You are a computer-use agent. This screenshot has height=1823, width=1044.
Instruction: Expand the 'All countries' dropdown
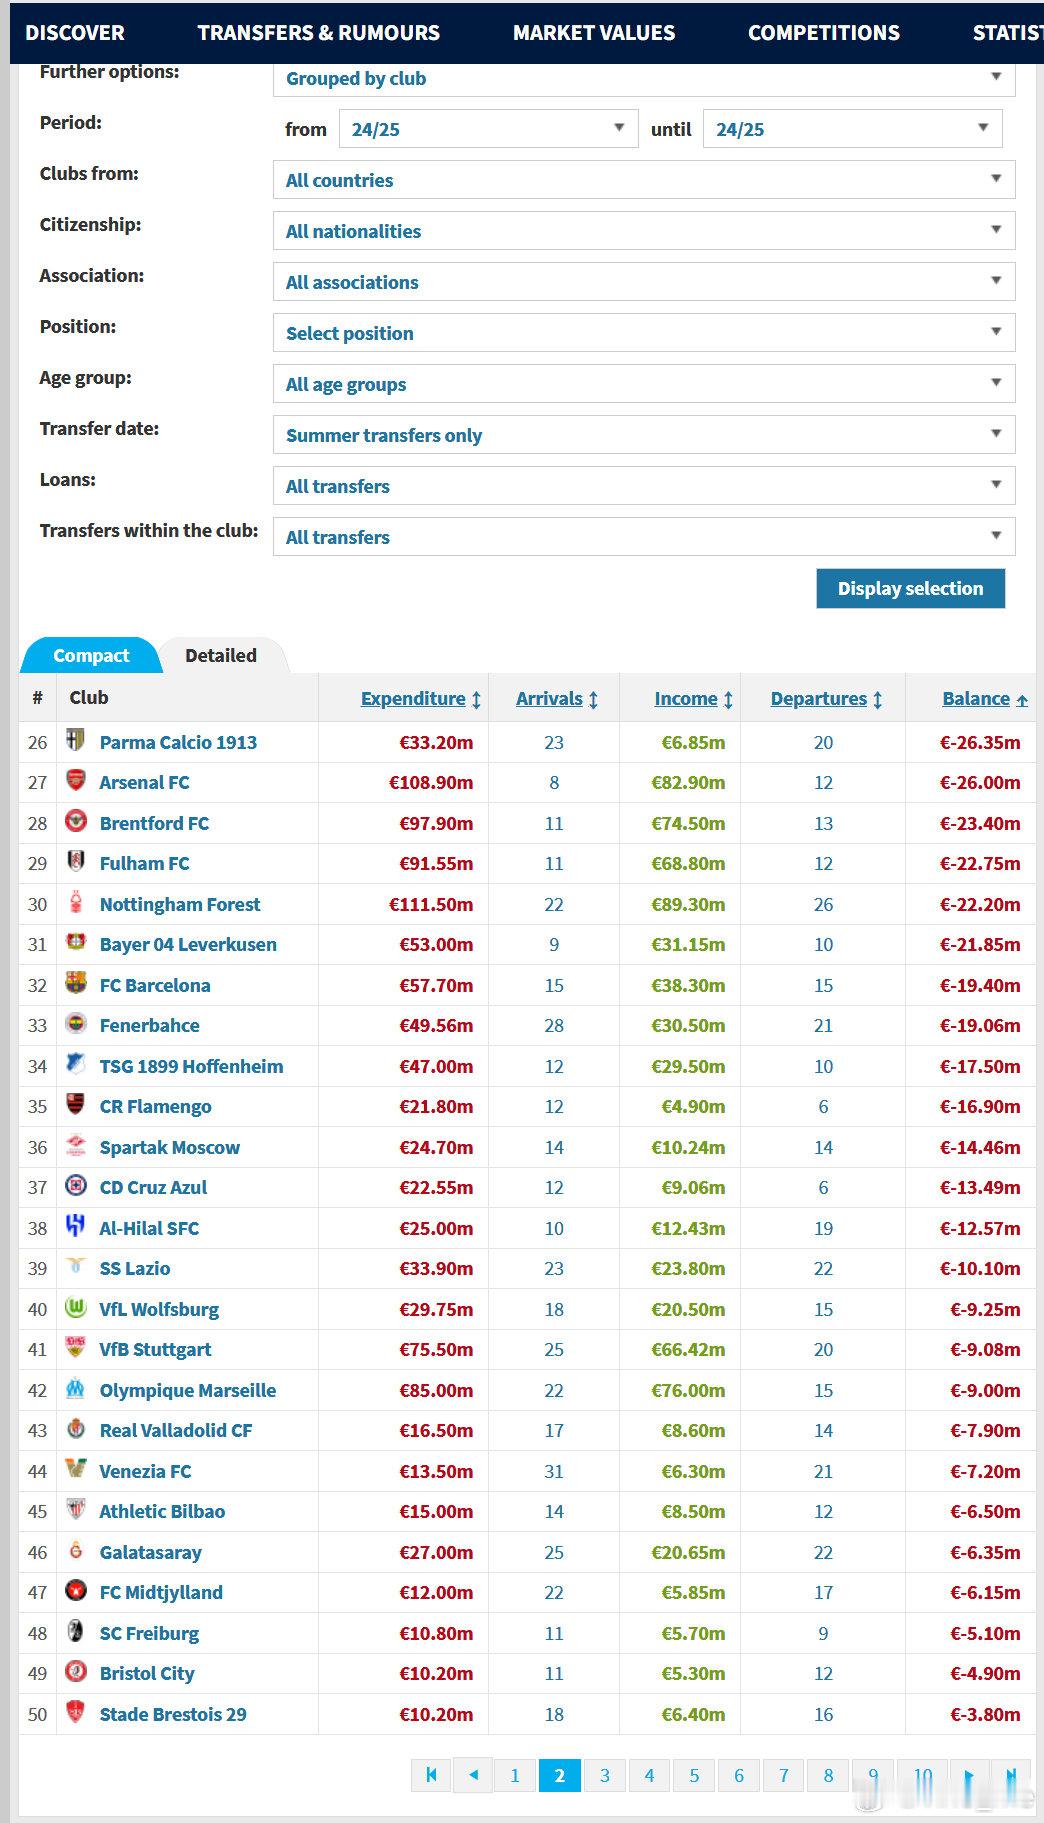(x=644, y=180)
